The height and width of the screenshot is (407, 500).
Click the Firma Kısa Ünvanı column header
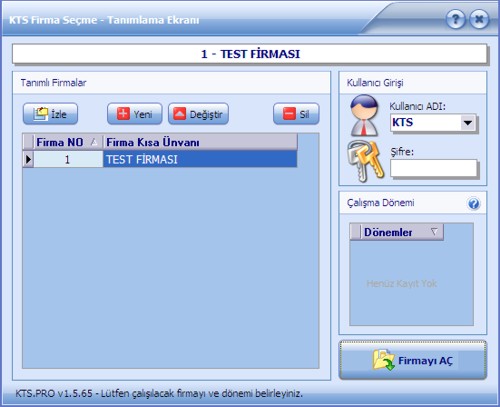[x=200, y=142]
